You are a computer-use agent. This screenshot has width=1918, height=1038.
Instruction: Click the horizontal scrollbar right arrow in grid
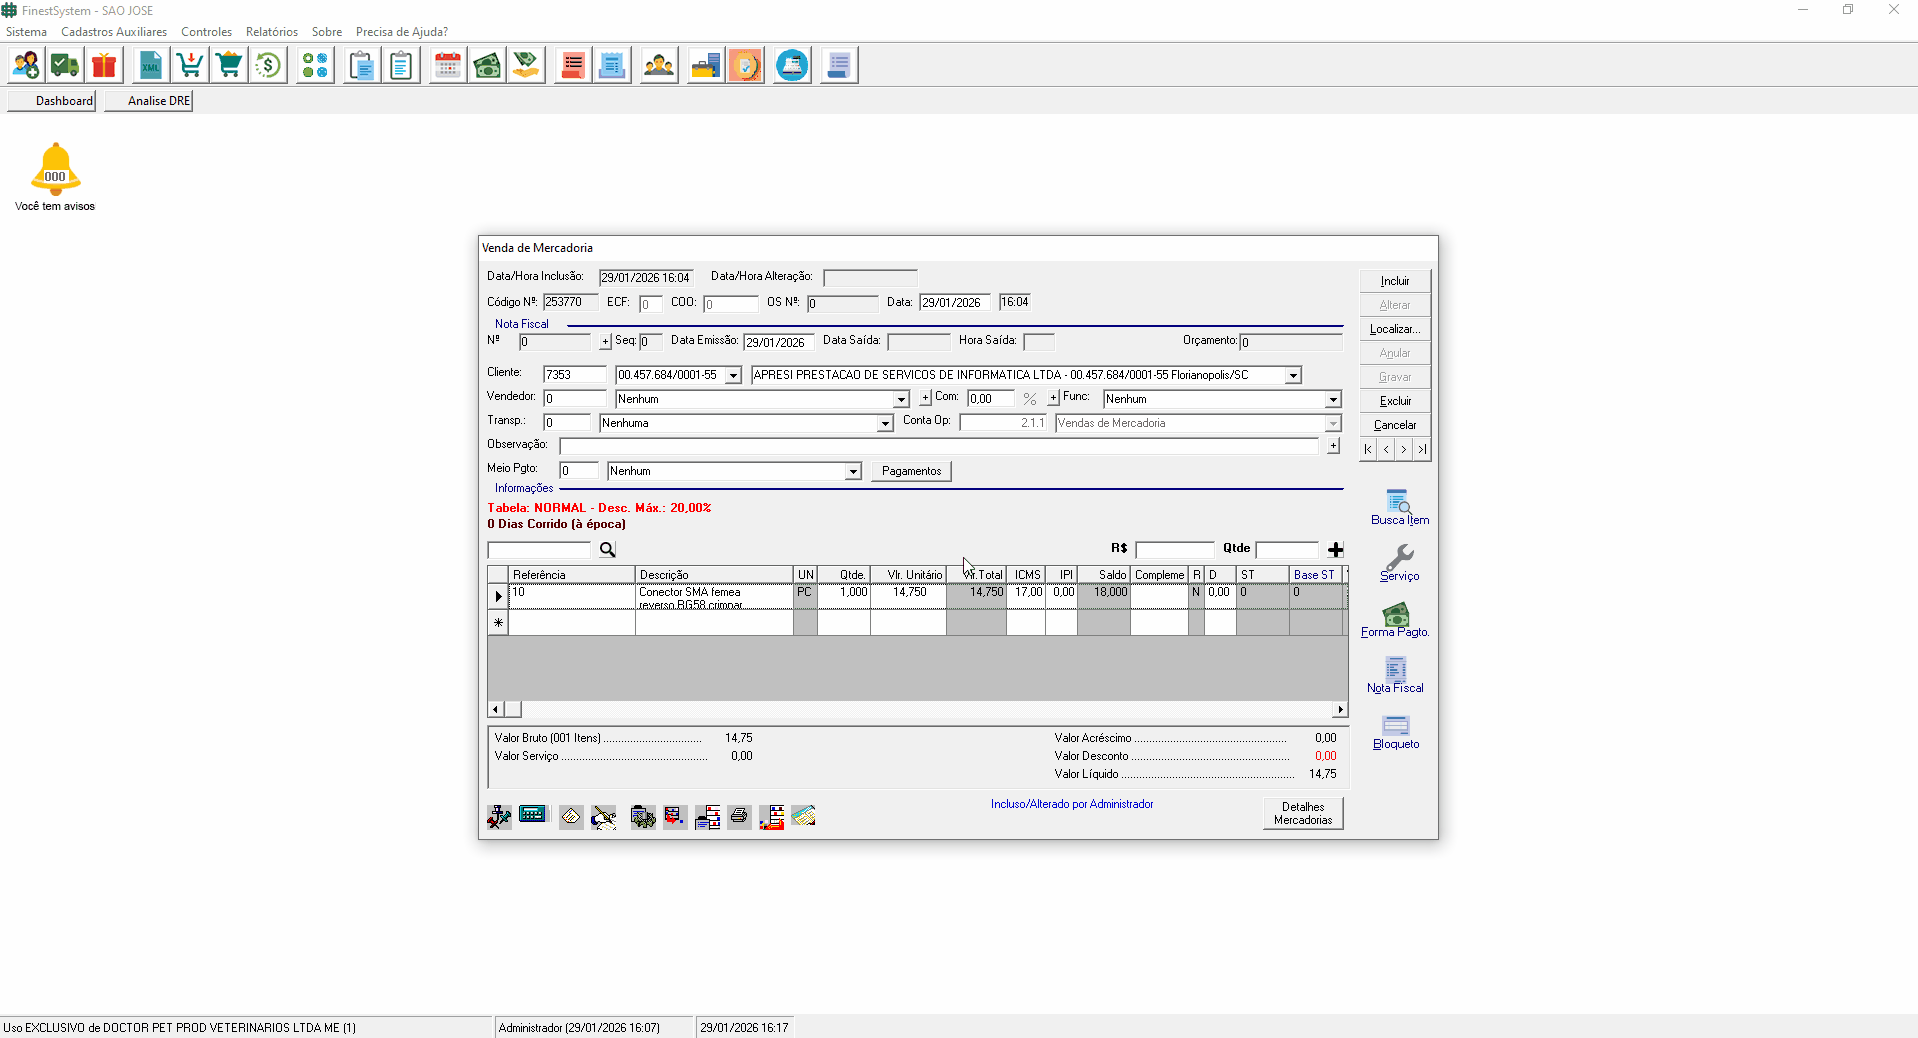pos(1340,710)
